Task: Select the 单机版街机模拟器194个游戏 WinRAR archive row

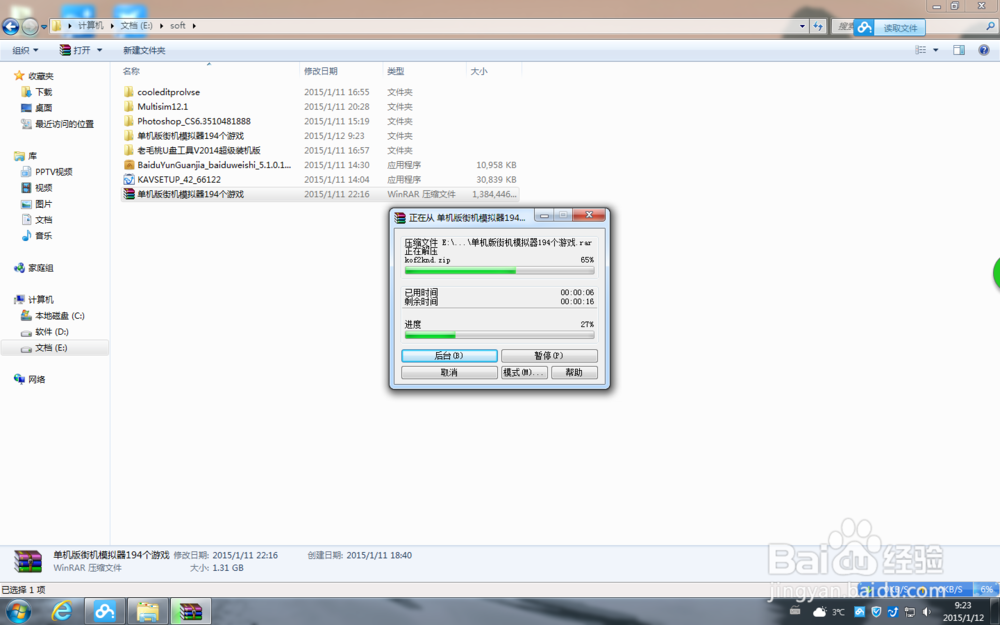Action: click(x=320, y=195)
